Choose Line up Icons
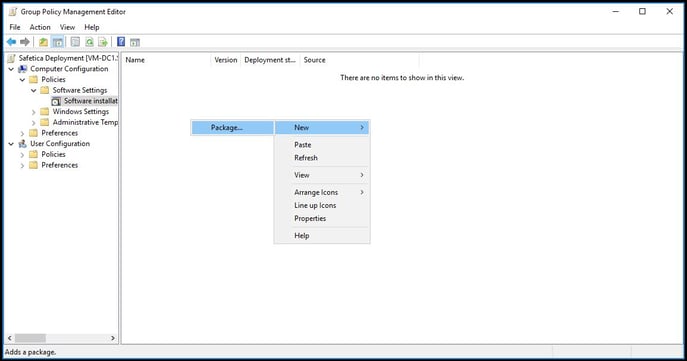Screen dimensions: 687x361 click(x=322, y=205)
